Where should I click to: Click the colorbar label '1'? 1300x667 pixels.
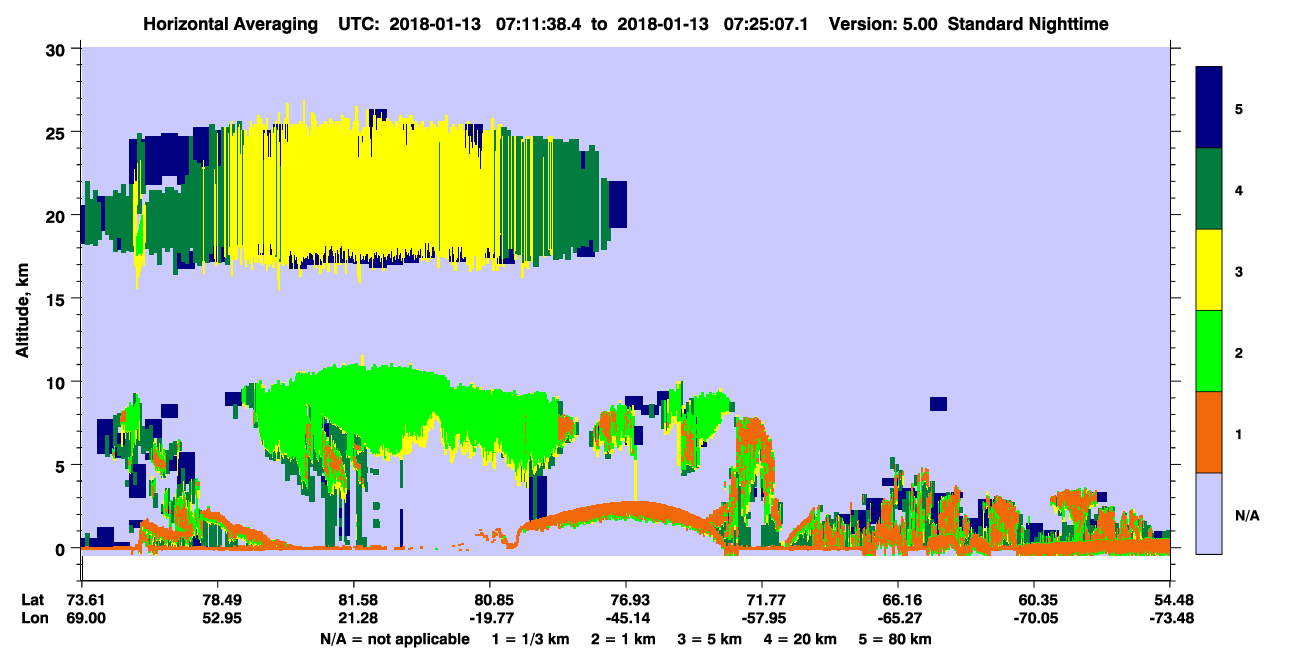1239,432
